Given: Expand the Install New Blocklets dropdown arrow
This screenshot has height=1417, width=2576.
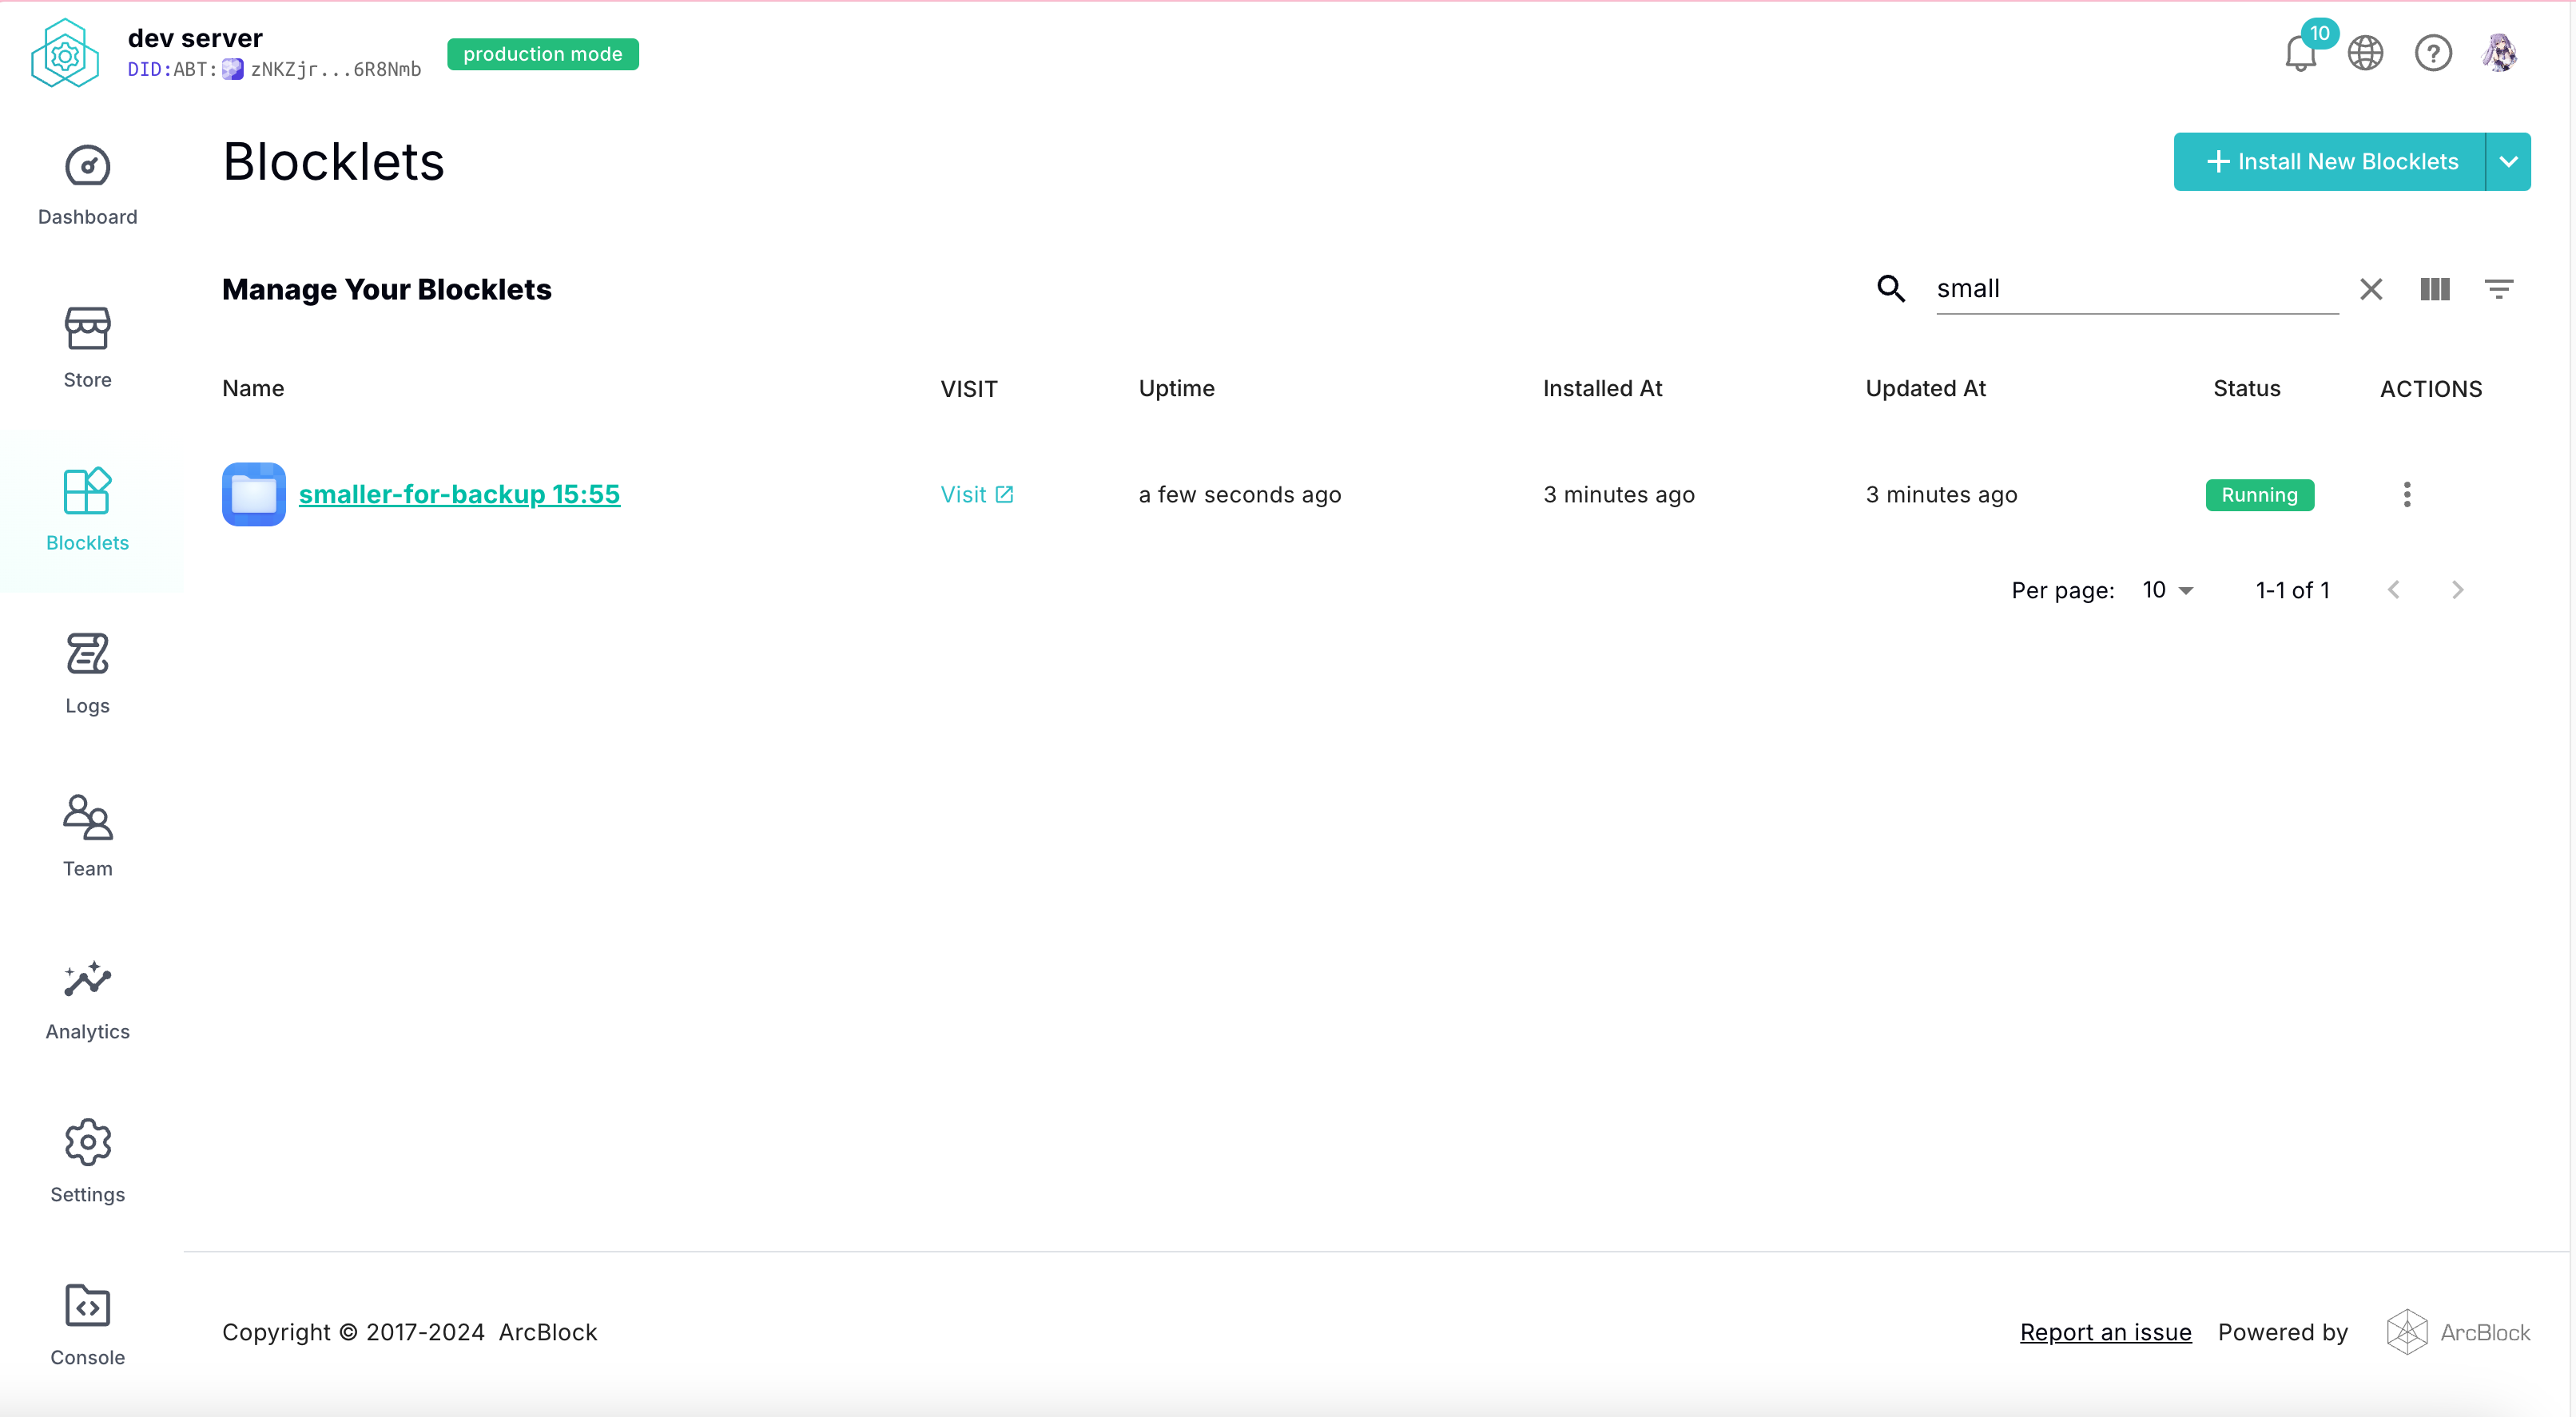Looking at the screenshot, I should coord(2508,162).
